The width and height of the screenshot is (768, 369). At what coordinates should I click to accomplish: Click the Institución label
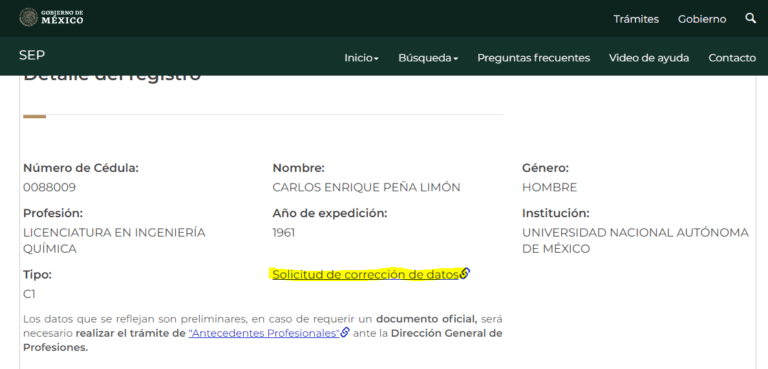coord(555,213)
